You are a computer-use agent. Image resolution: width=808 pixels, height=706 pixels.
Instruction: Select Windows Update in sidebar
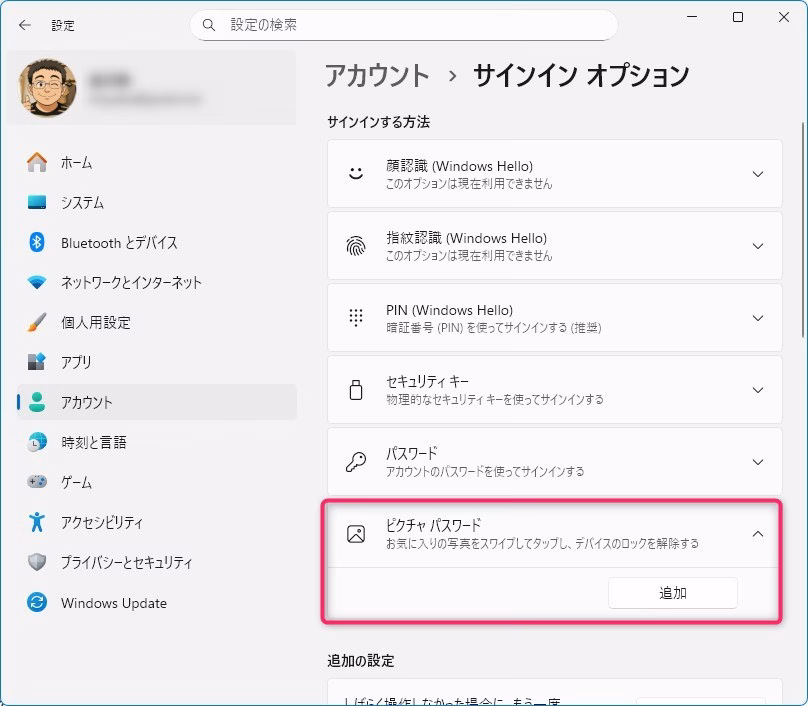coord(113,603)
